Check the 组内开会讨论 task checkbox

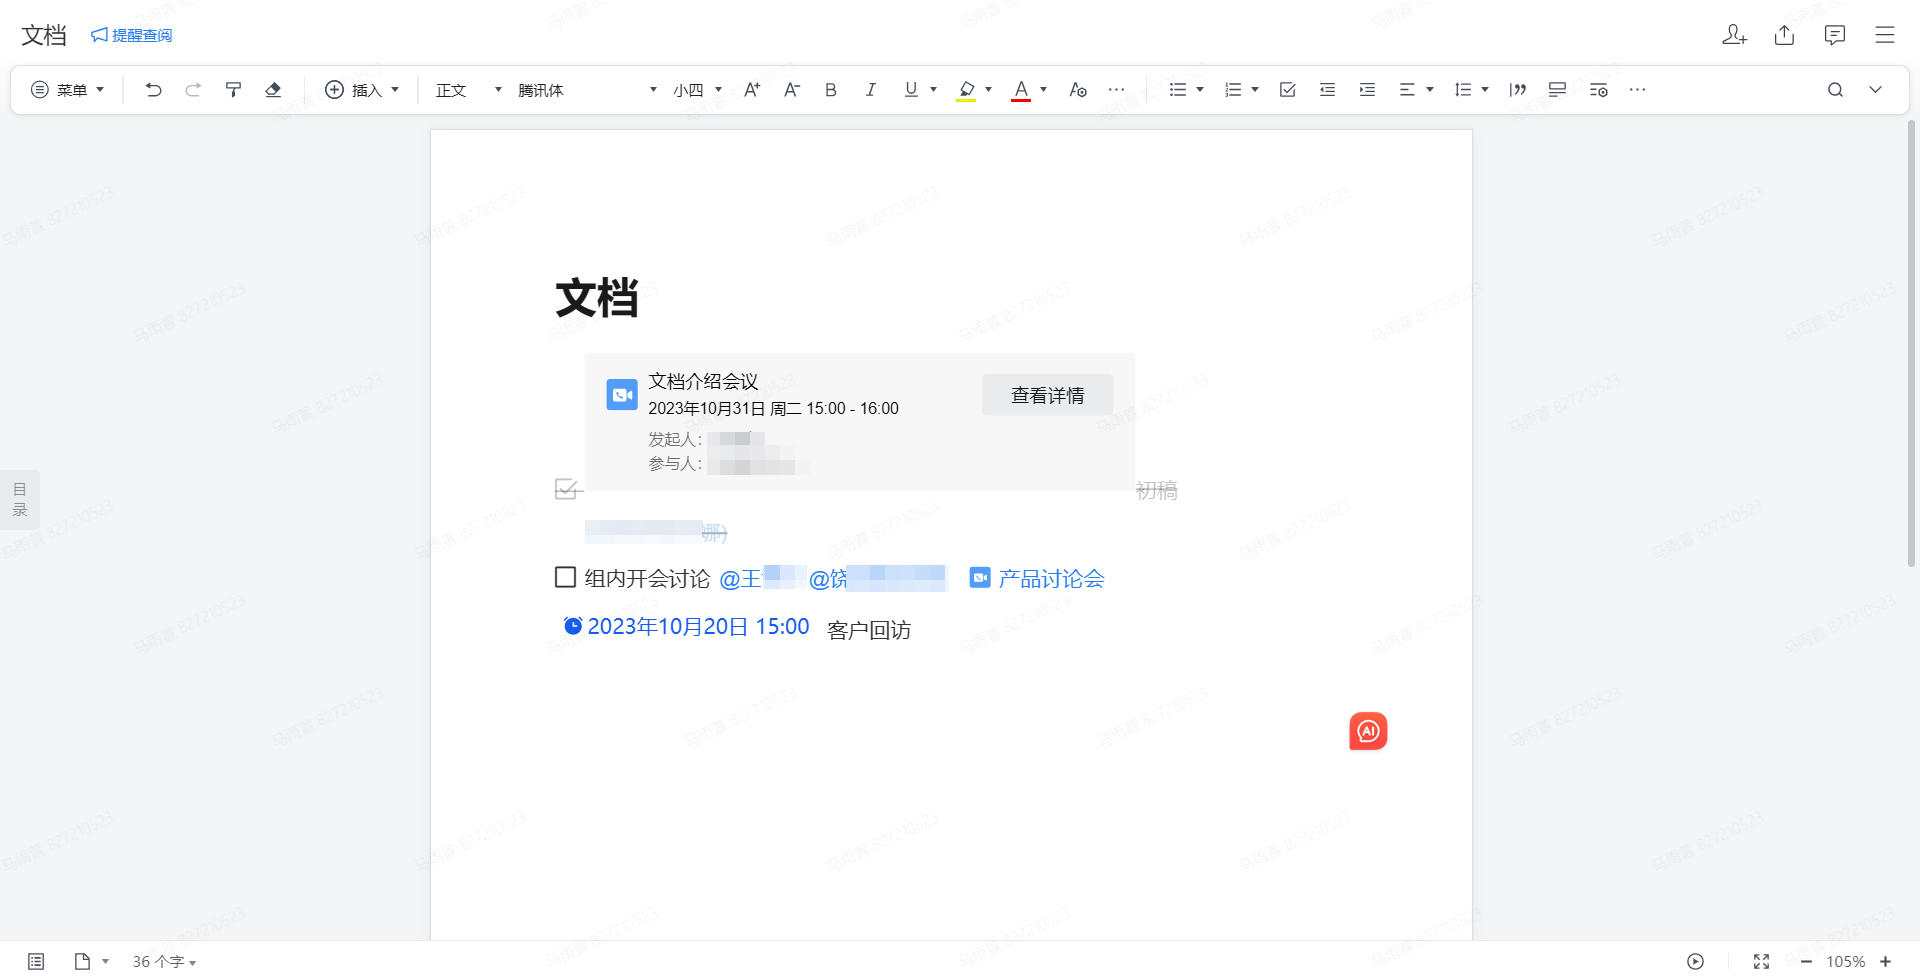click(565, 577)
